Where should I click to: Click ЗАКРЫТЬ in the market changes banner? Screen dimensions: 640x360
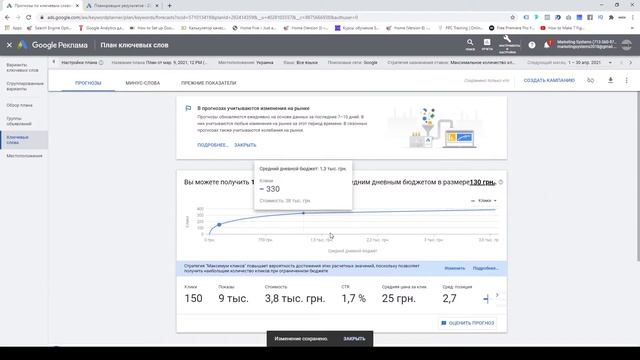[245, 145]
